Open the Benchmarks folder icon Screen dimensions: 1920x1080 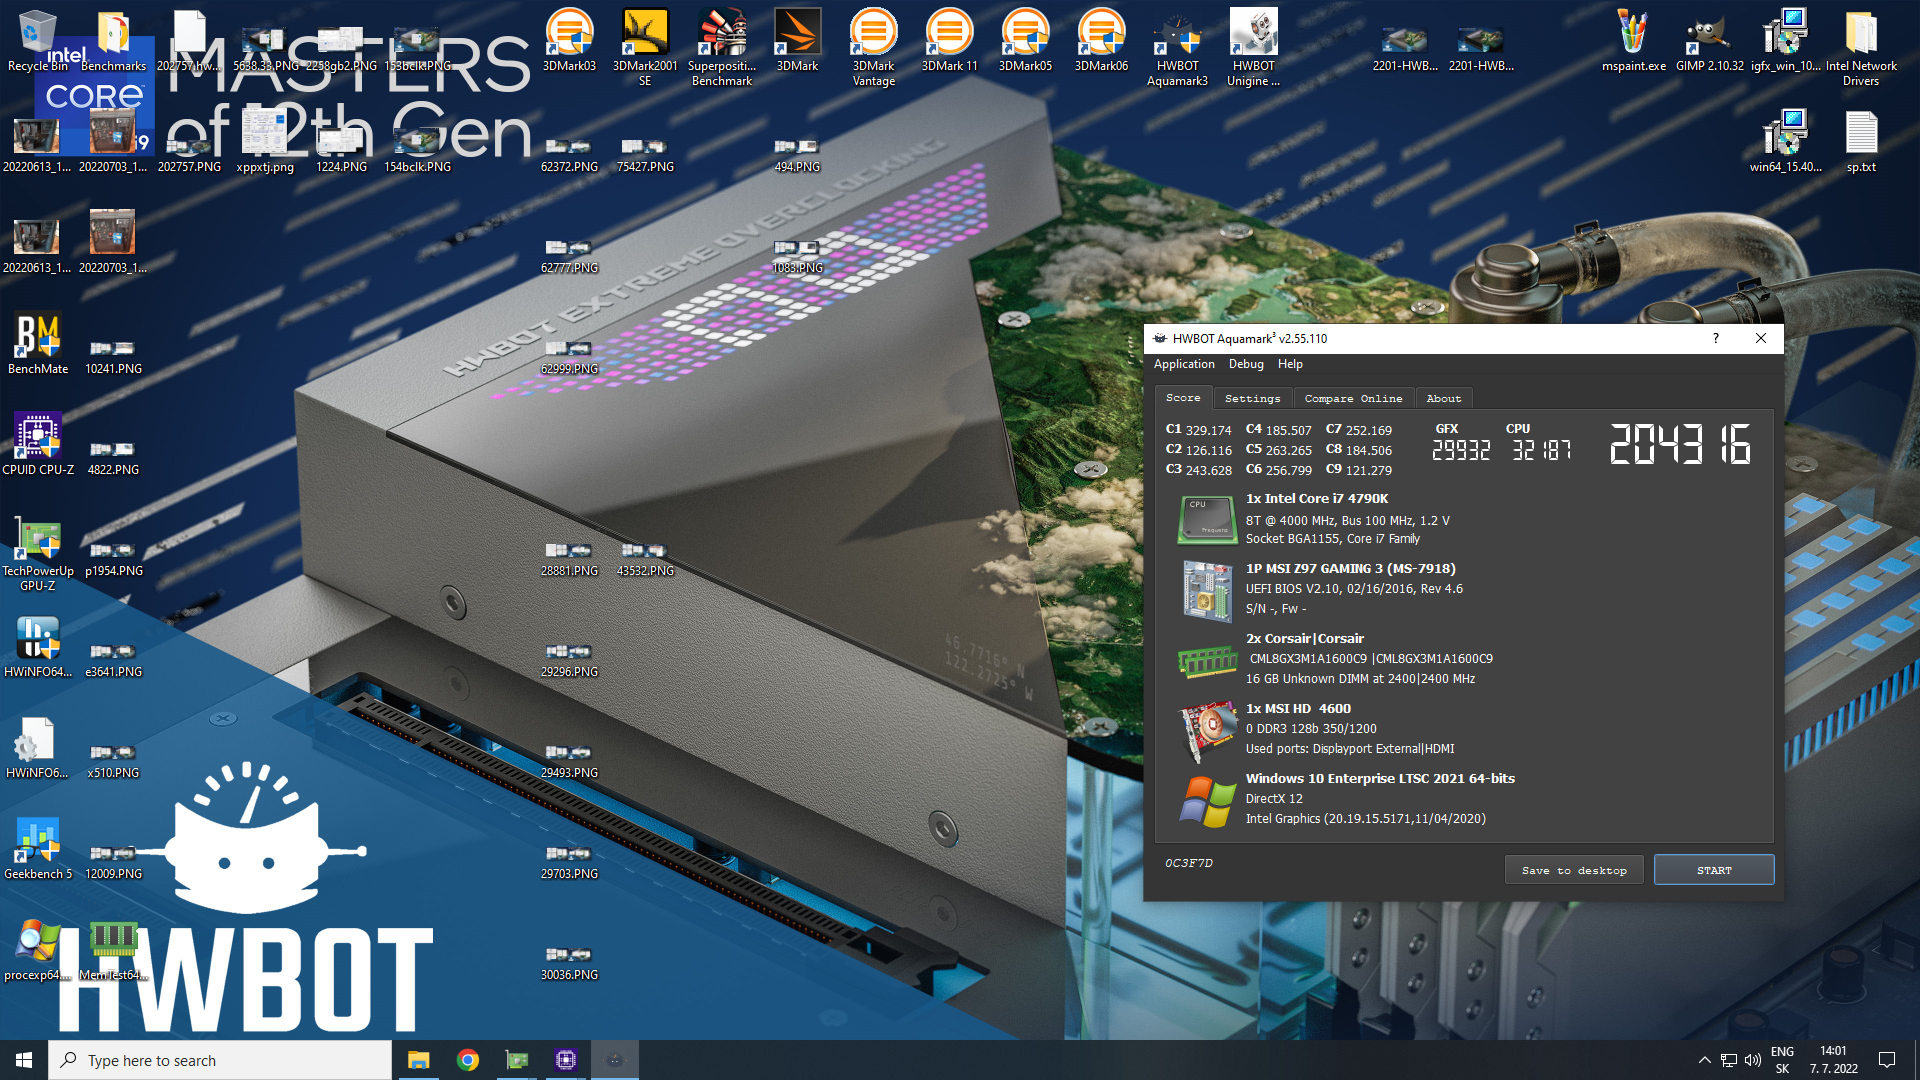click(113, 42)
